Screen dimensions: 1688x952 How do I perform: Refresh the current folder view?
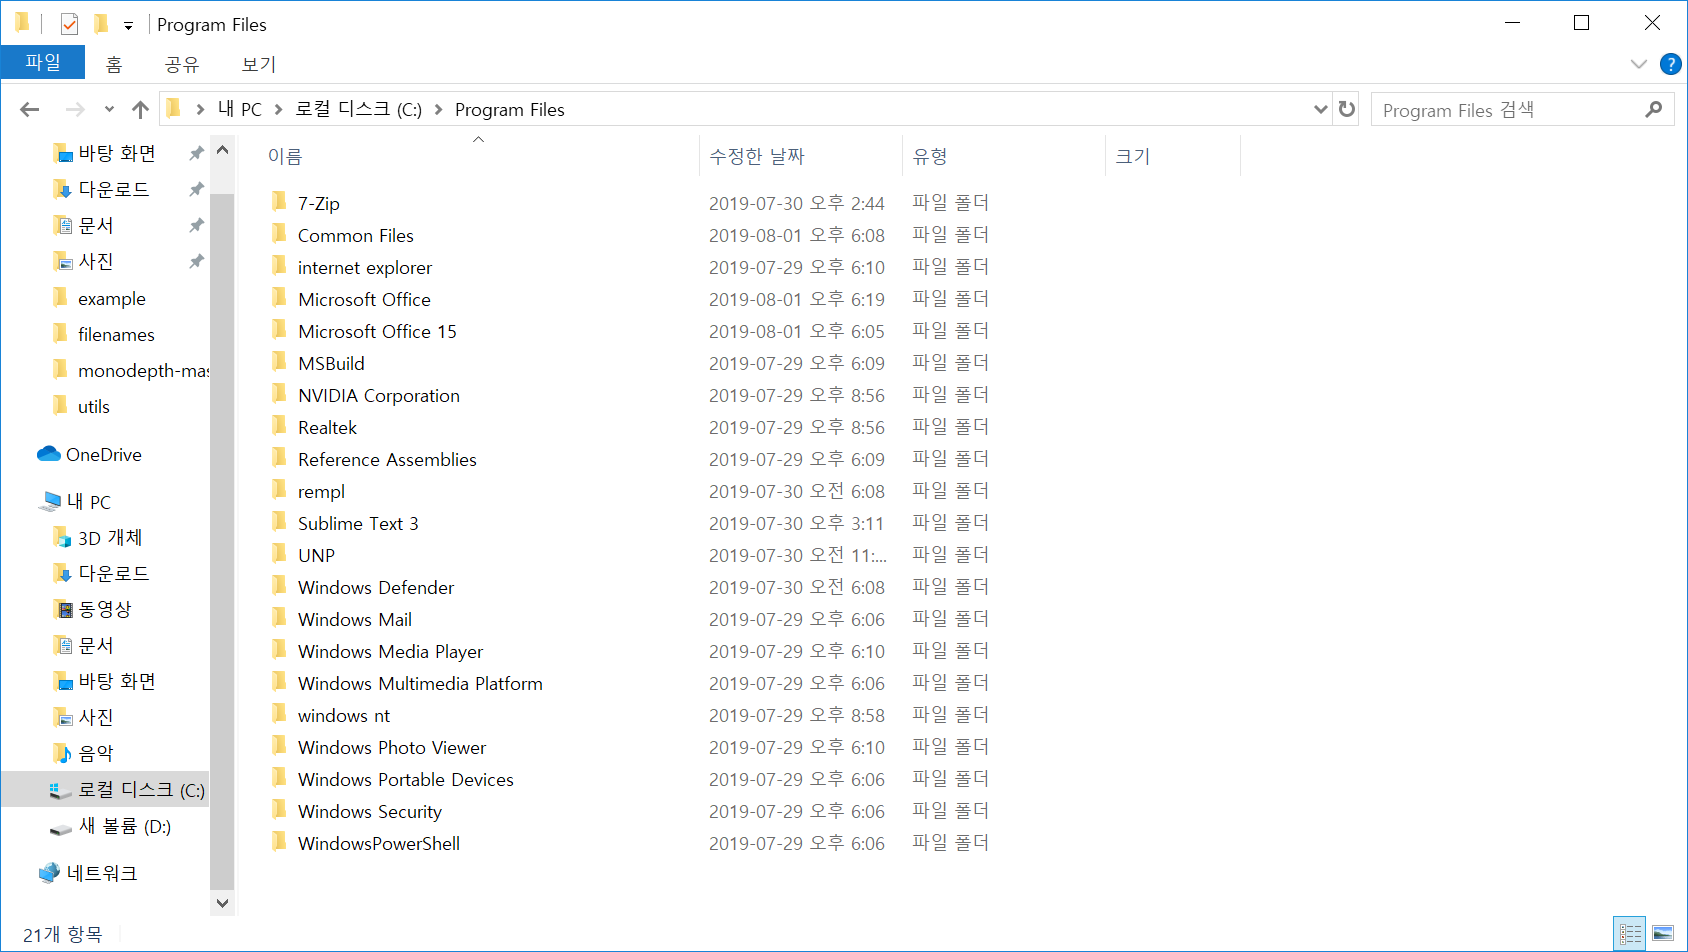[1347, 109]
